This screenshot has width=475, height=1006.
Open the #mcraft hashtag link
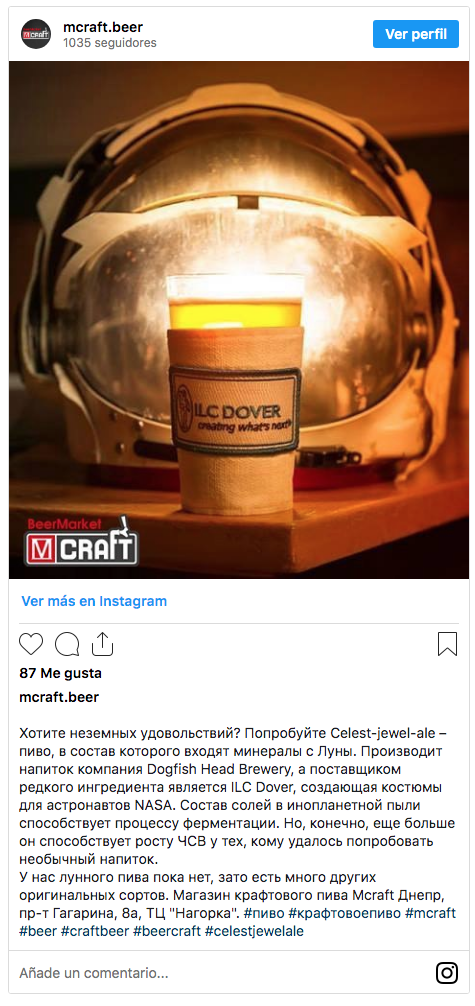point(430,913)
